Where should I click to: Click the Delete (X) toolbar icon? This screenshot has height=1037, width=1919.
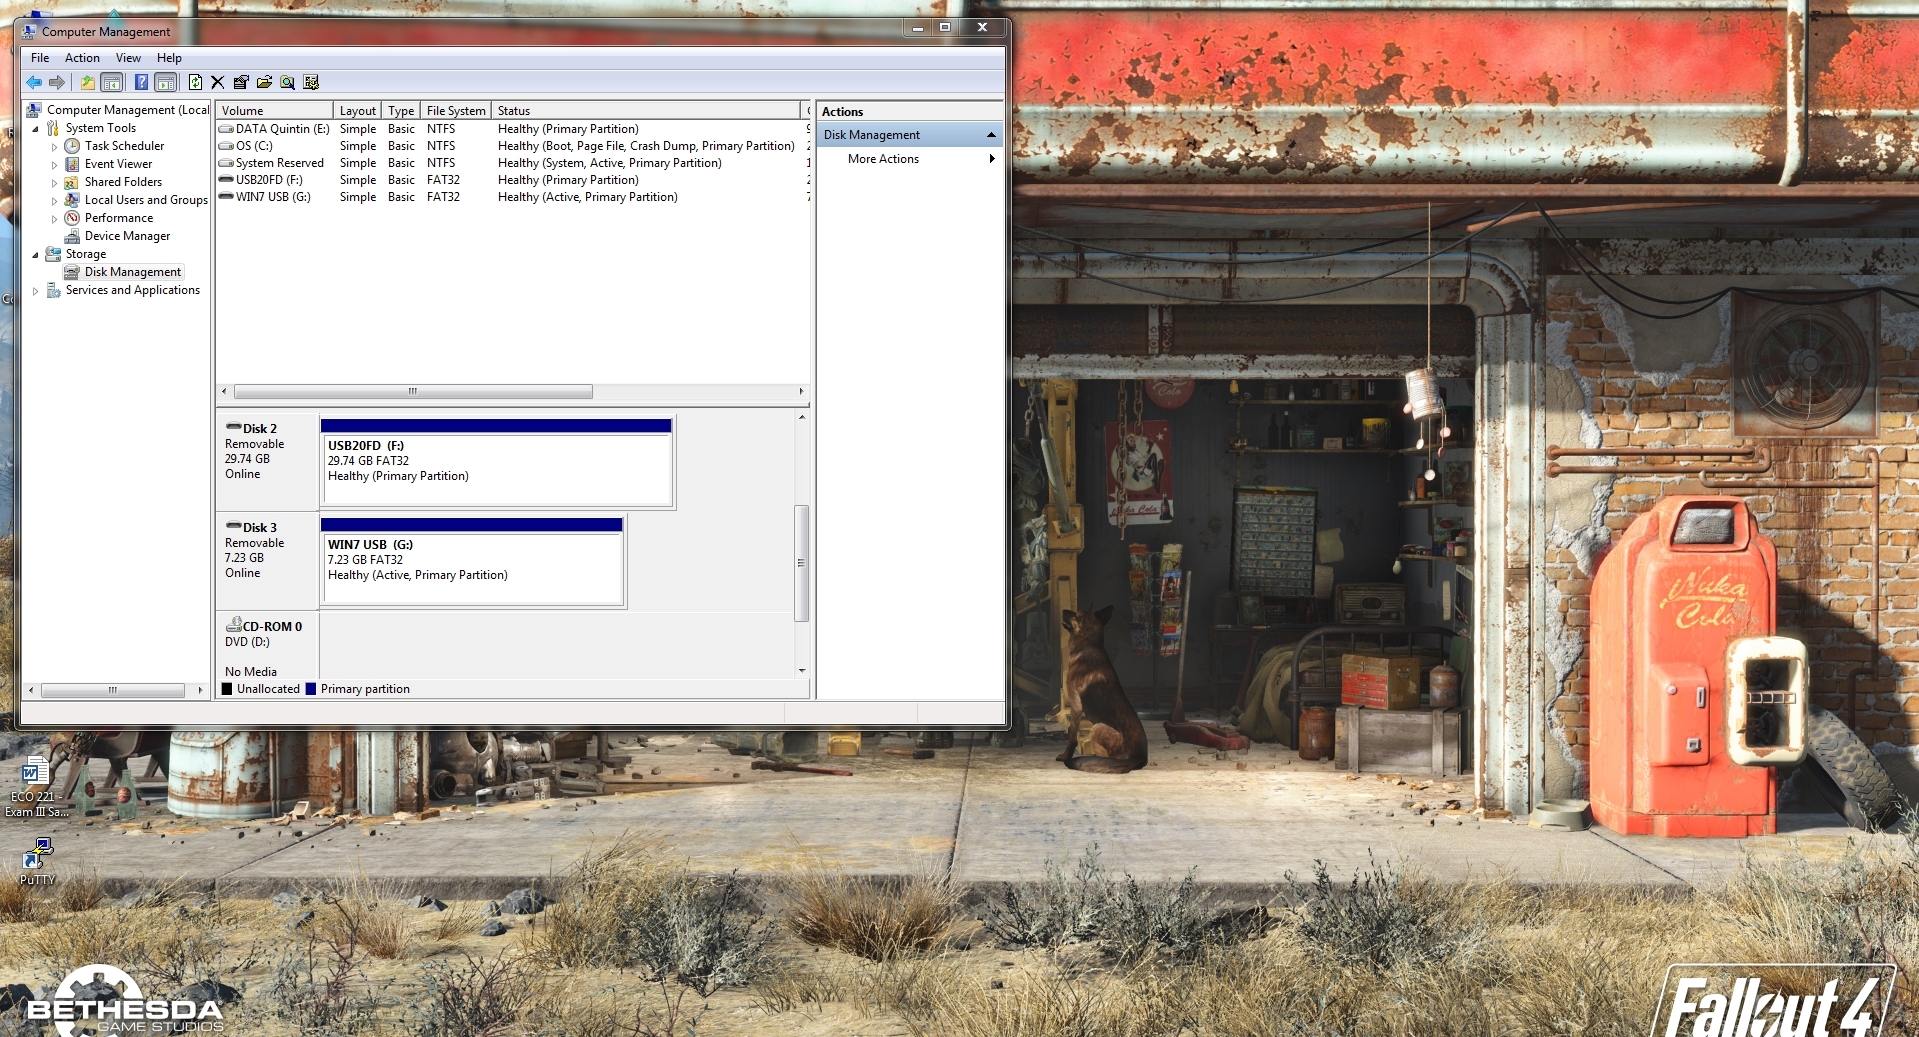pos(217,82)
